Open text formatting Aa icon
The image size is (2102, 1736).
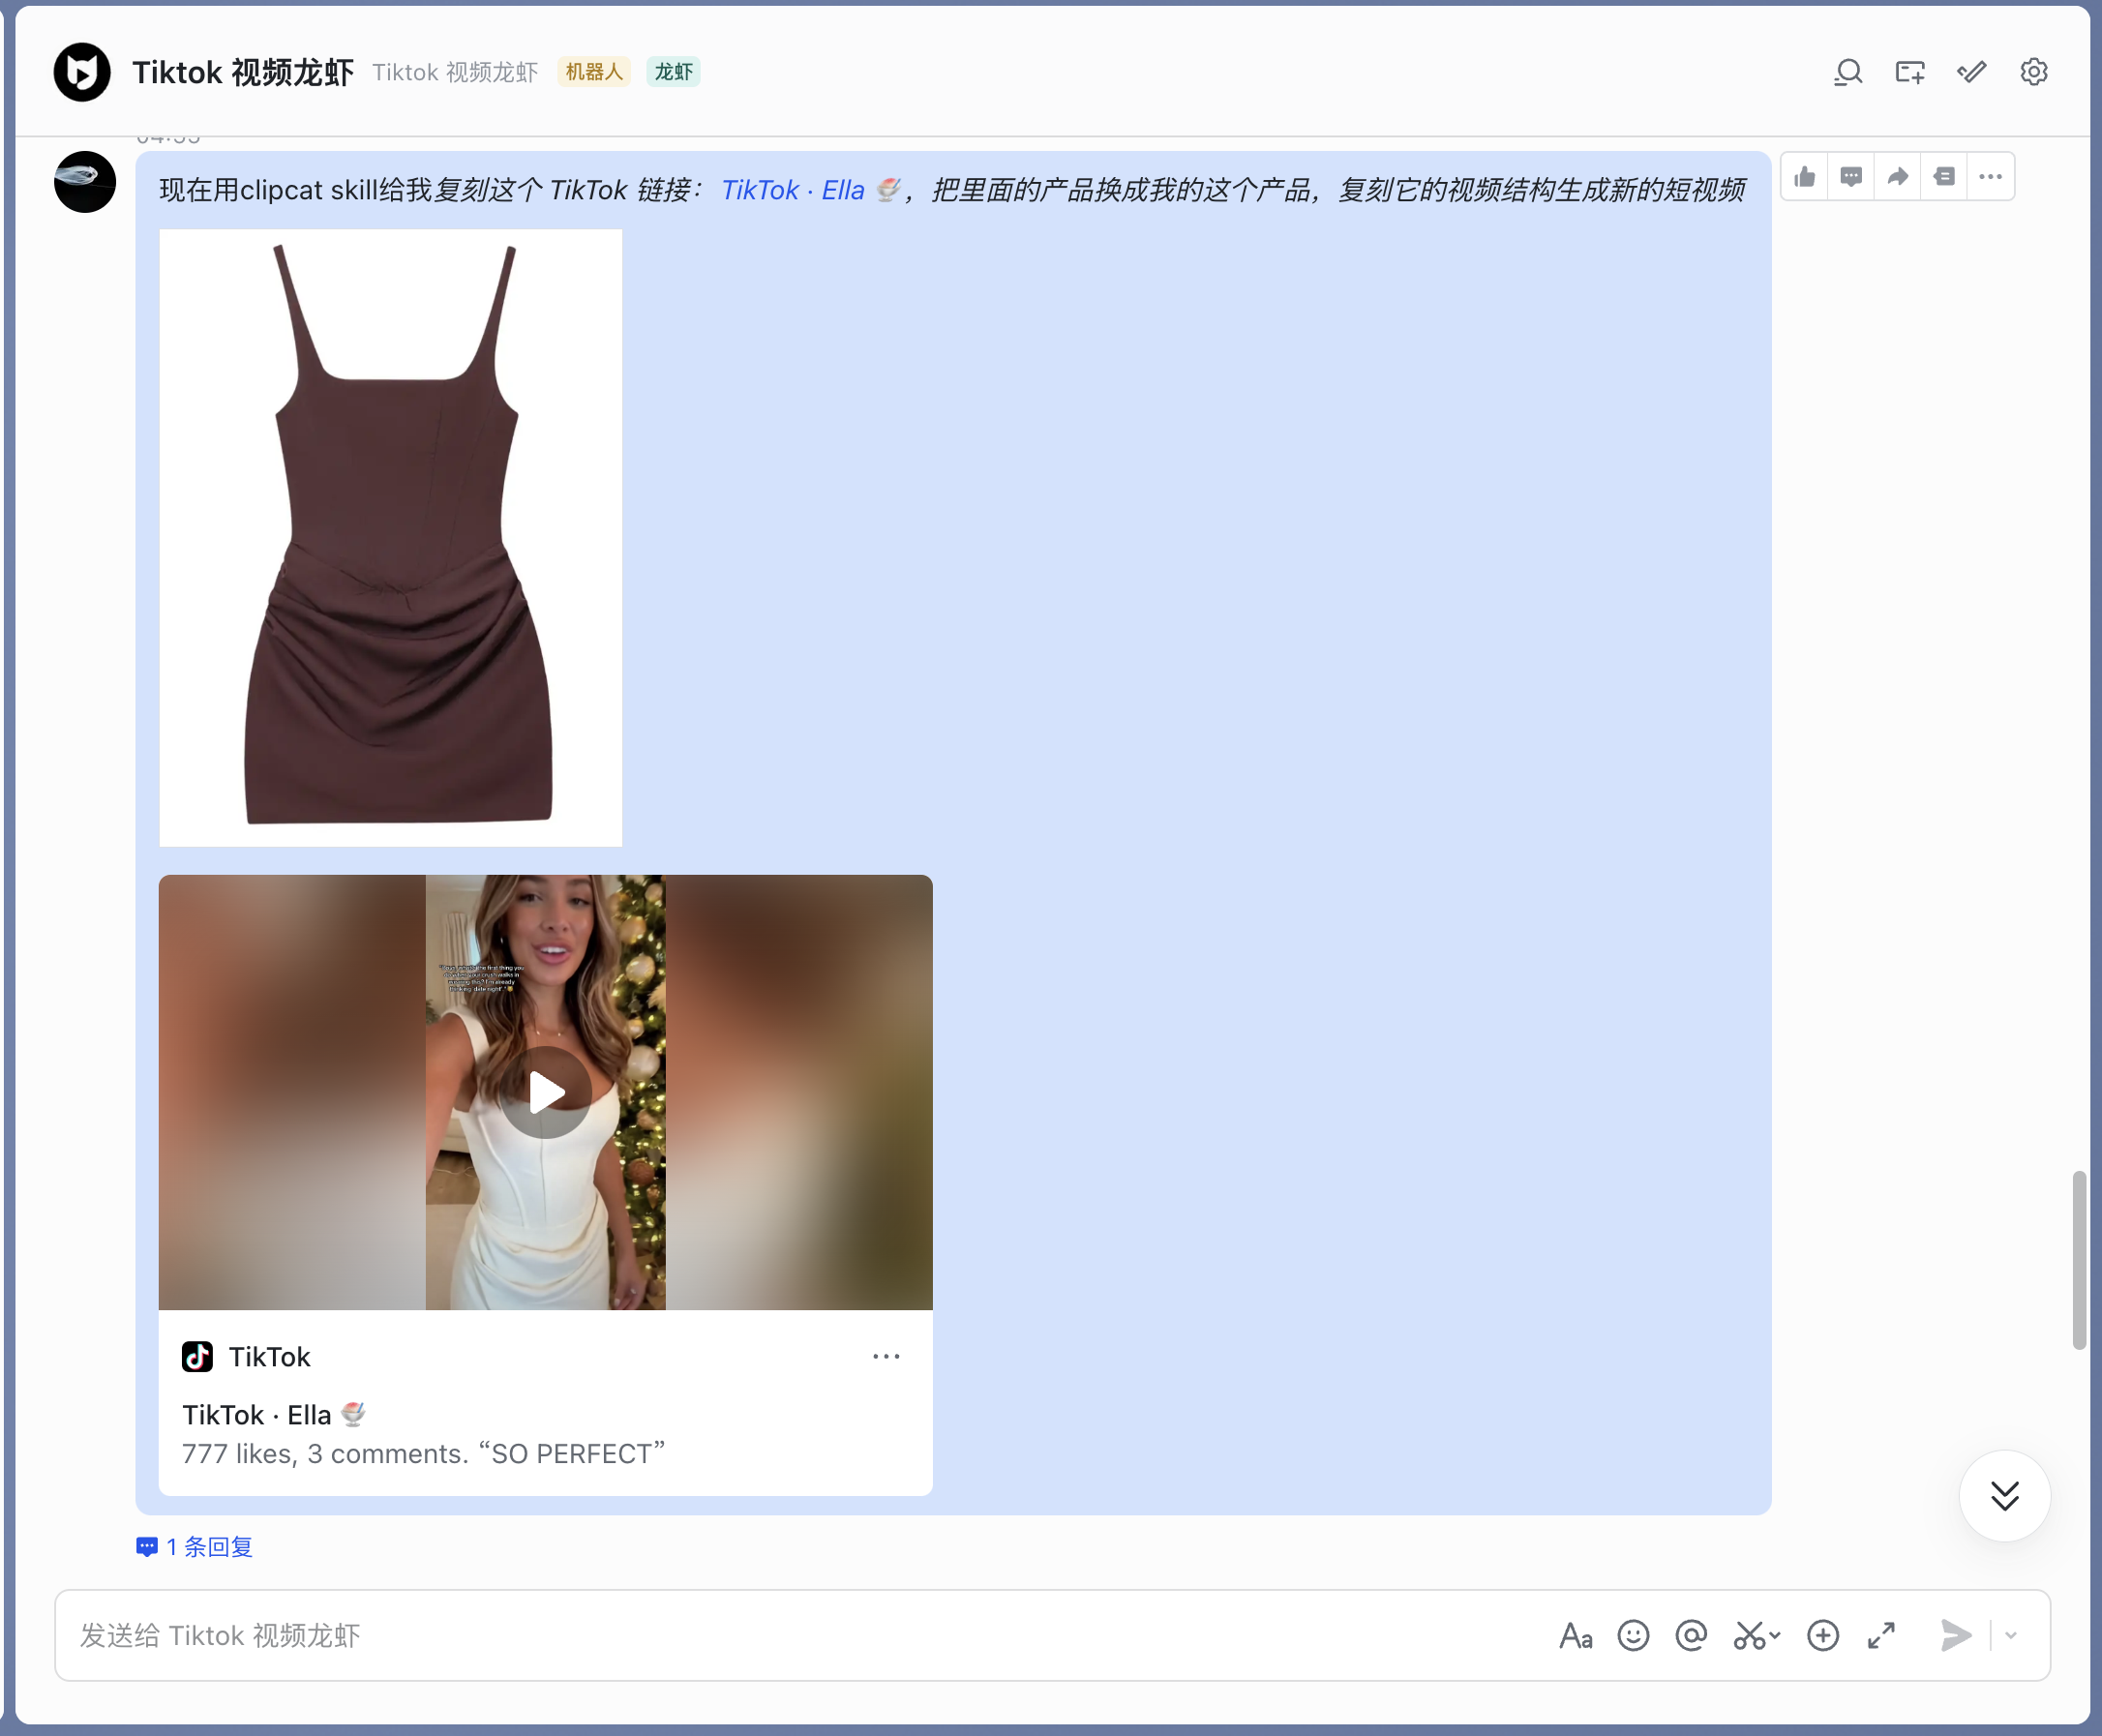pos(1575,1636)
